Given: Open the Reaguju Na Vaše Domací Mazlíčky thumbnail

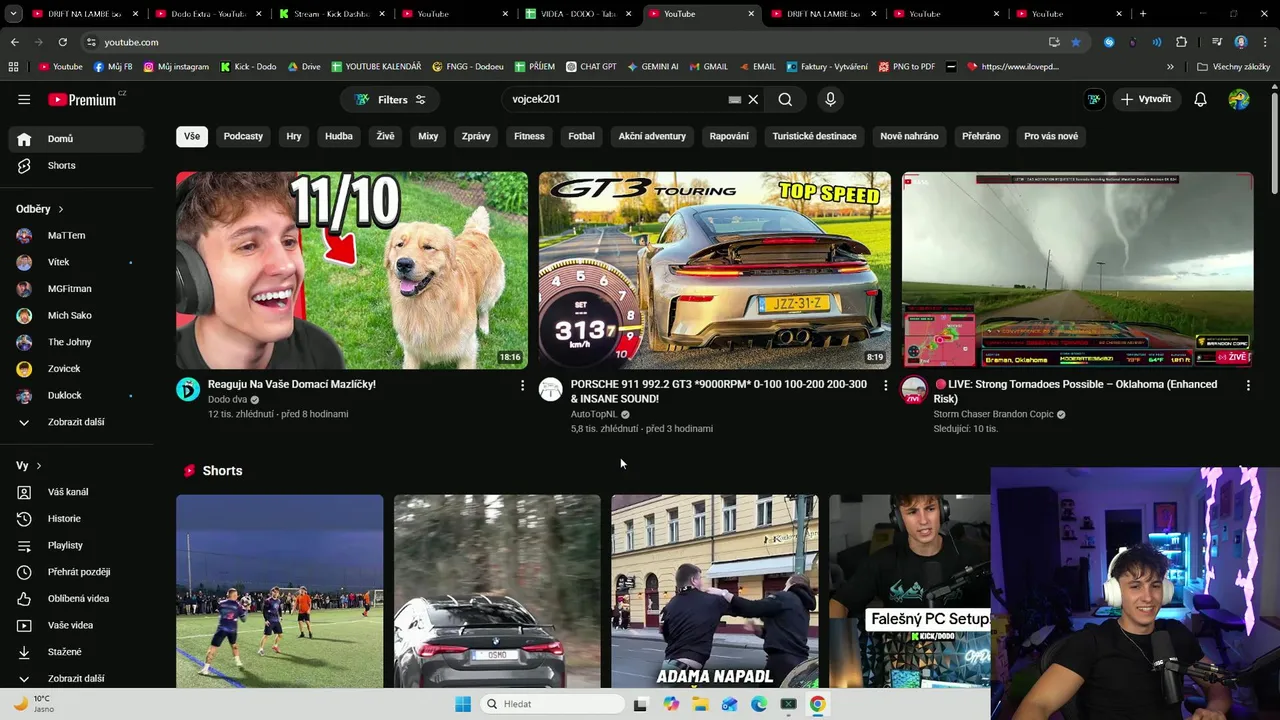Looking at the screenshot, I should pos(352,270).
